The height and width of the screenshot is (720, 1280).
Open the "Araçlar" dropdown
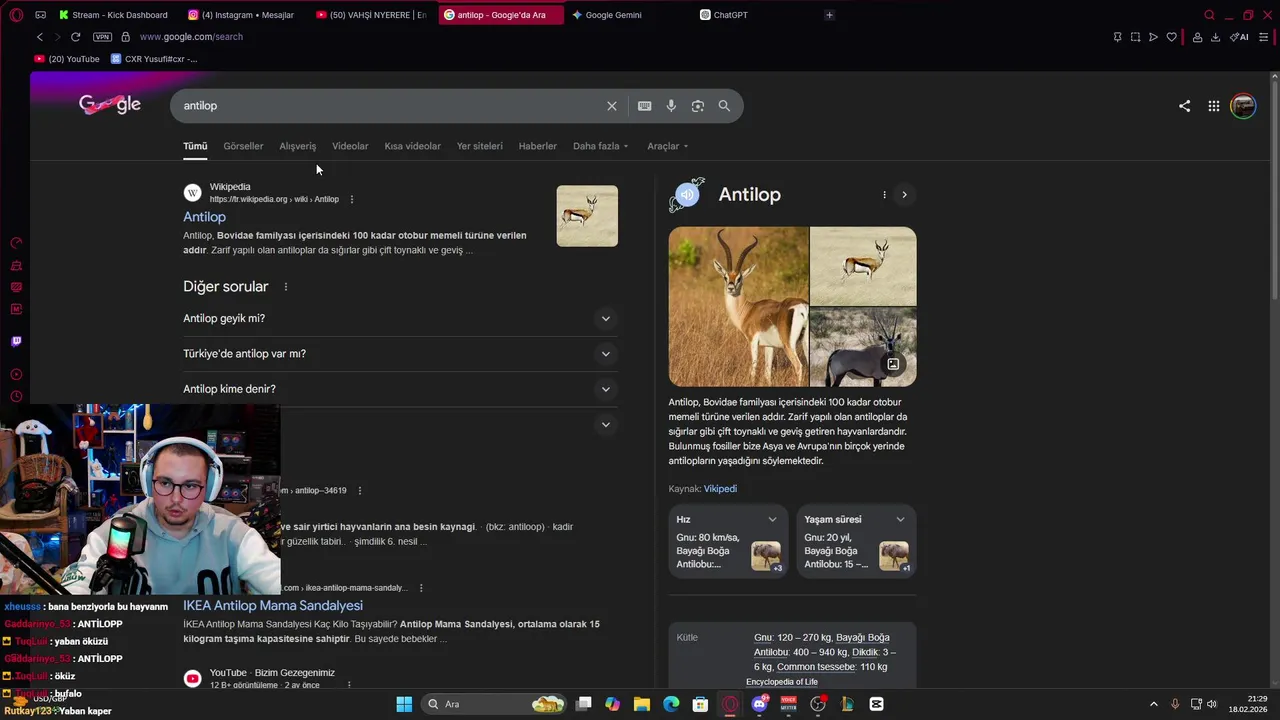(x=667, y=146)
